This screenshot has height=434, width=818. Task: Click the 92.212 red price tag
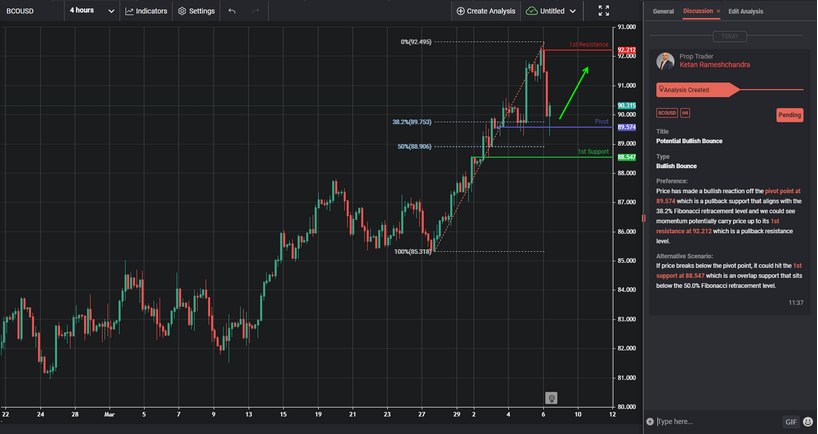point(627,50)
